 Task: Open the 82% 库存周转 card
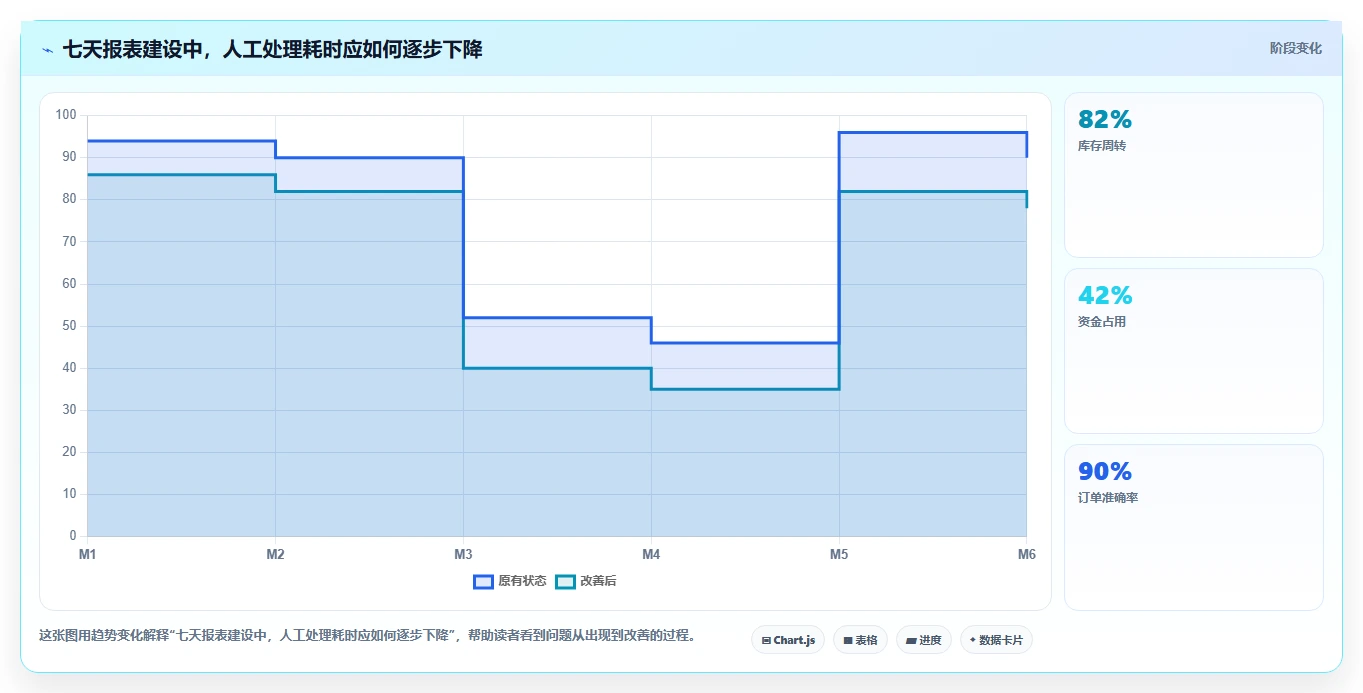pyautogui.click(x=1194, y=175)
